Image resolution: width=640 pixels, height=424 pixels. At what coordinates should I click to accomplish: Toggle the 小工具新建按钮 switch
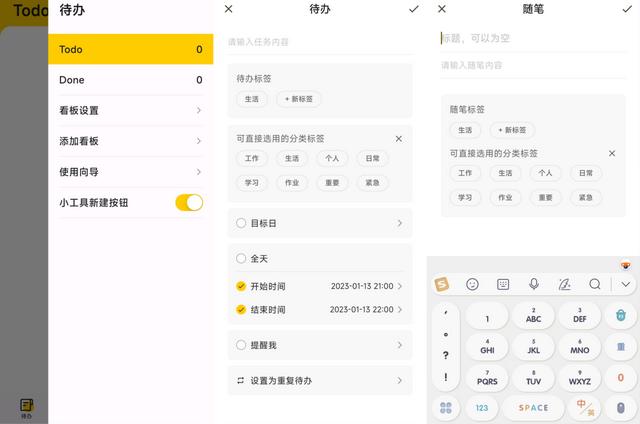click(x=189, y=202)
